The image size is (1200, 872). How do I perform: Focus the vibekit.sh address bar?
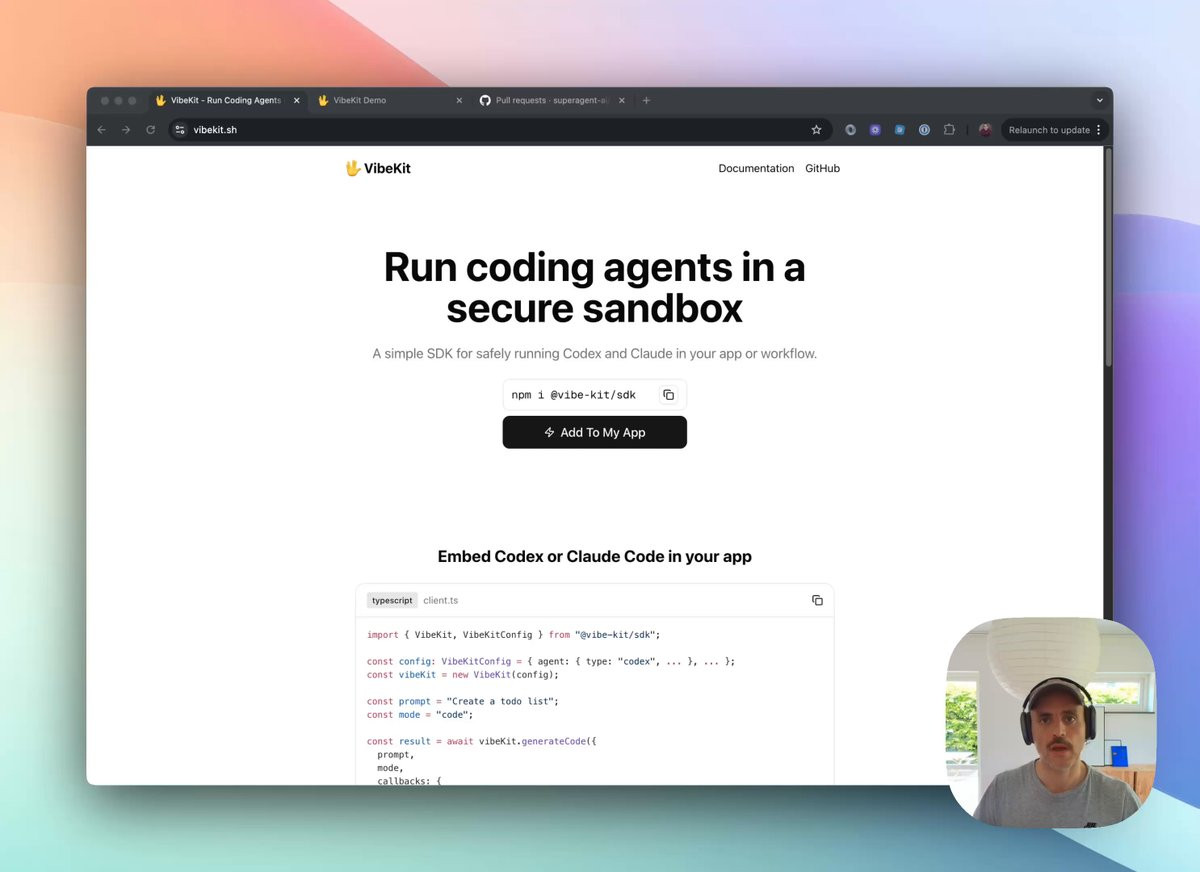(x=500, y=130)
